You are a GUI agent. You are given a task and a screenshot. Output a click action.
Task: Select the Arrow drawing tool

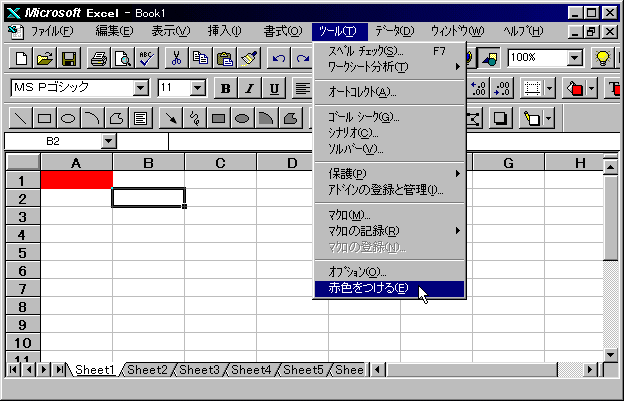pos(170,118)
